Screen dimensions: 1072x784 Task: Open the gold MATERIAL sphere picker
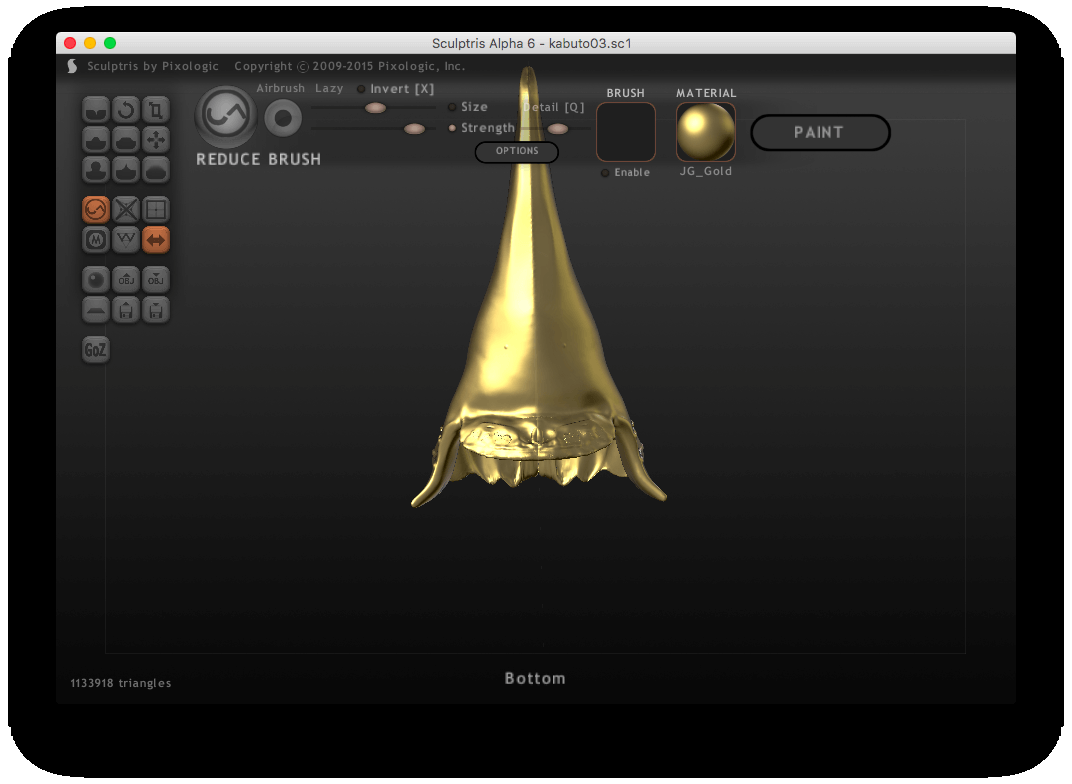[x=706, y=132]
